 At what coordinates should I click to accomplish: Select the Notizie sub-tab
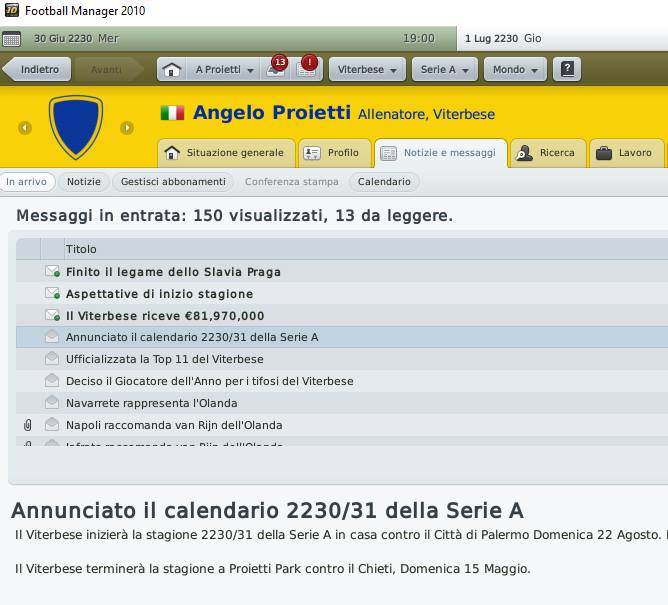click(x=84, y=182)
